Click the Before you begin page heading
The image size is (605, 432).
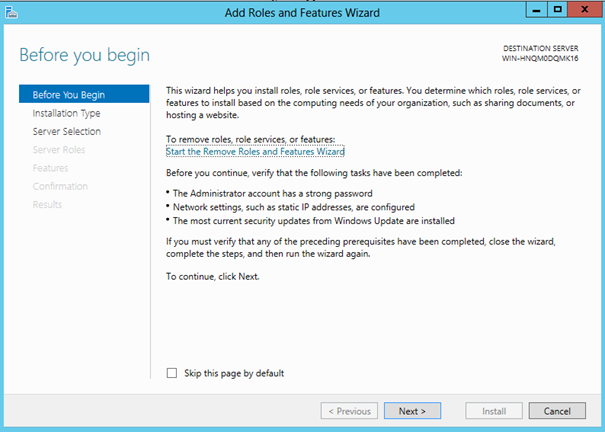click(x=84, y=54)
